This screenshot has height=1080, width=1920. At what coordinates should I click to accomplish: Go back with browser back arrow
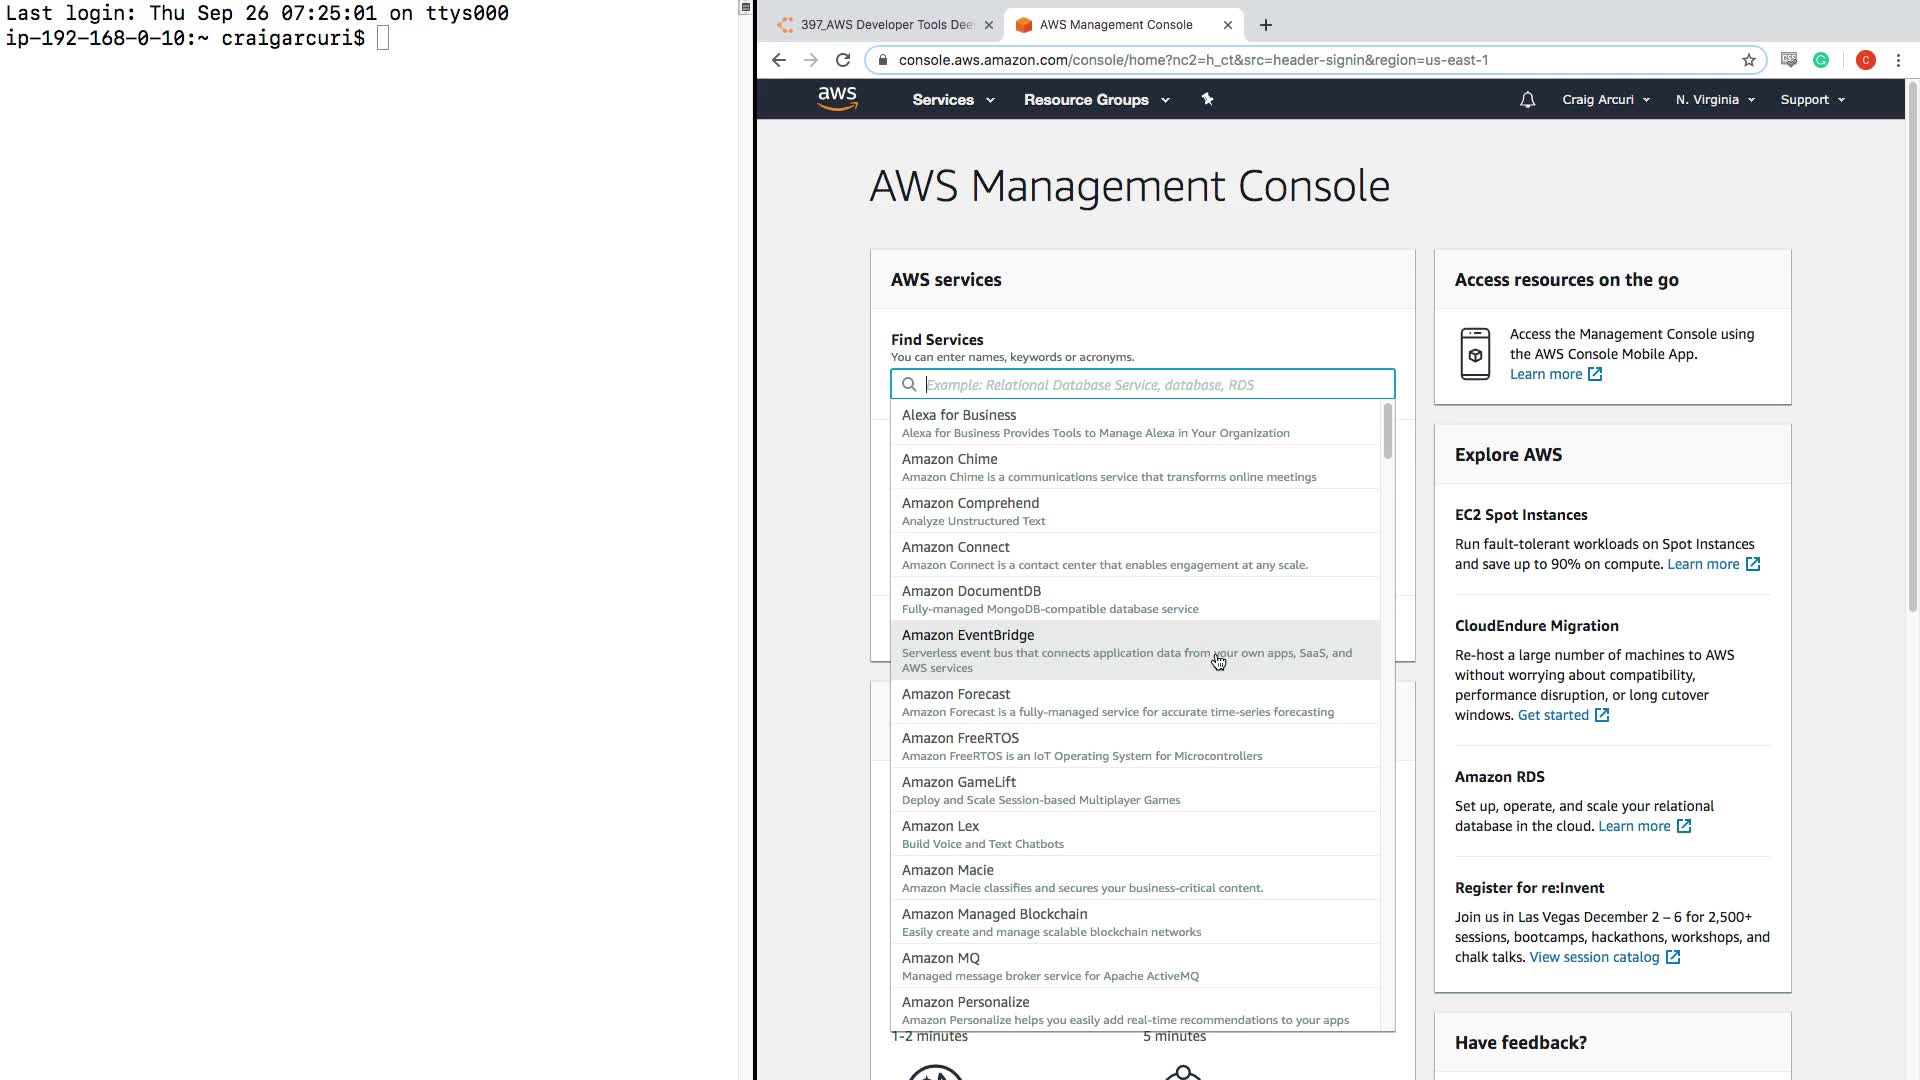click(779, 60)
